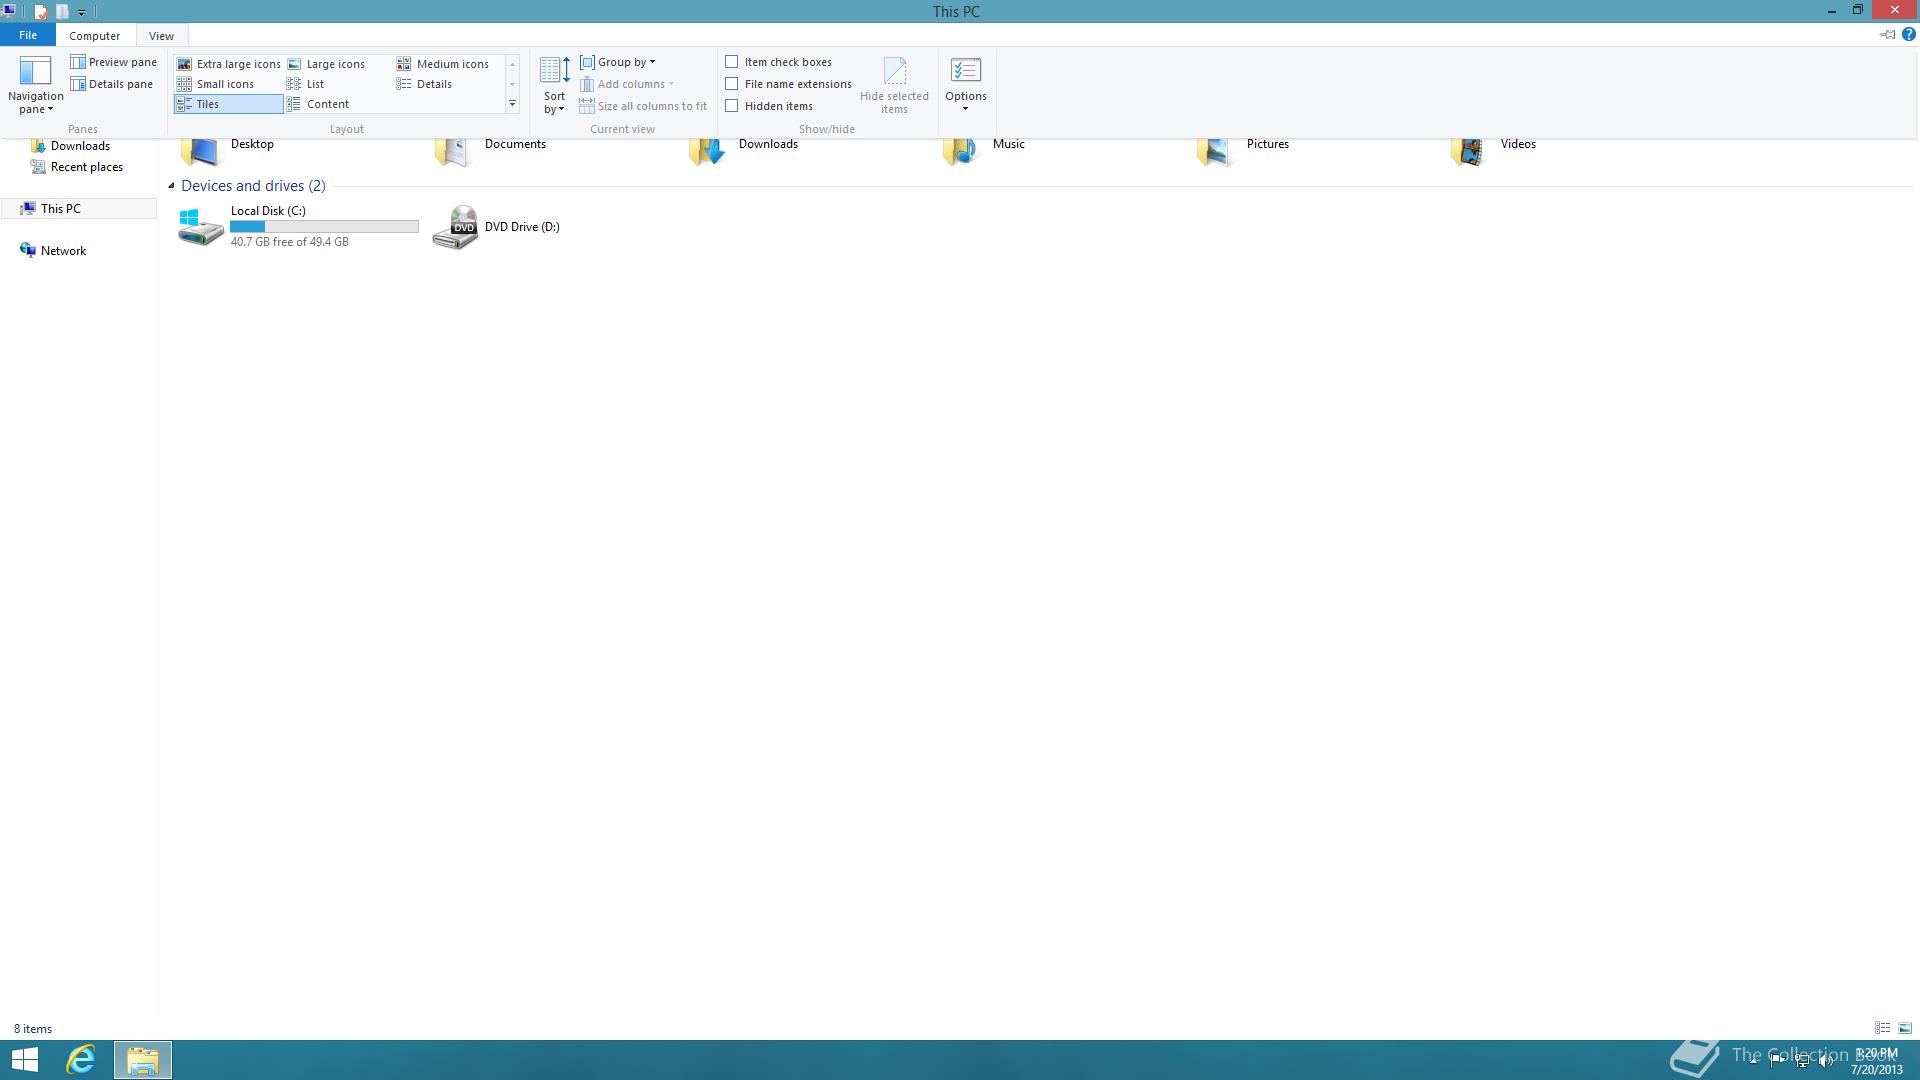
Task: Click the Details pane icon
Action: click(78, 84)
